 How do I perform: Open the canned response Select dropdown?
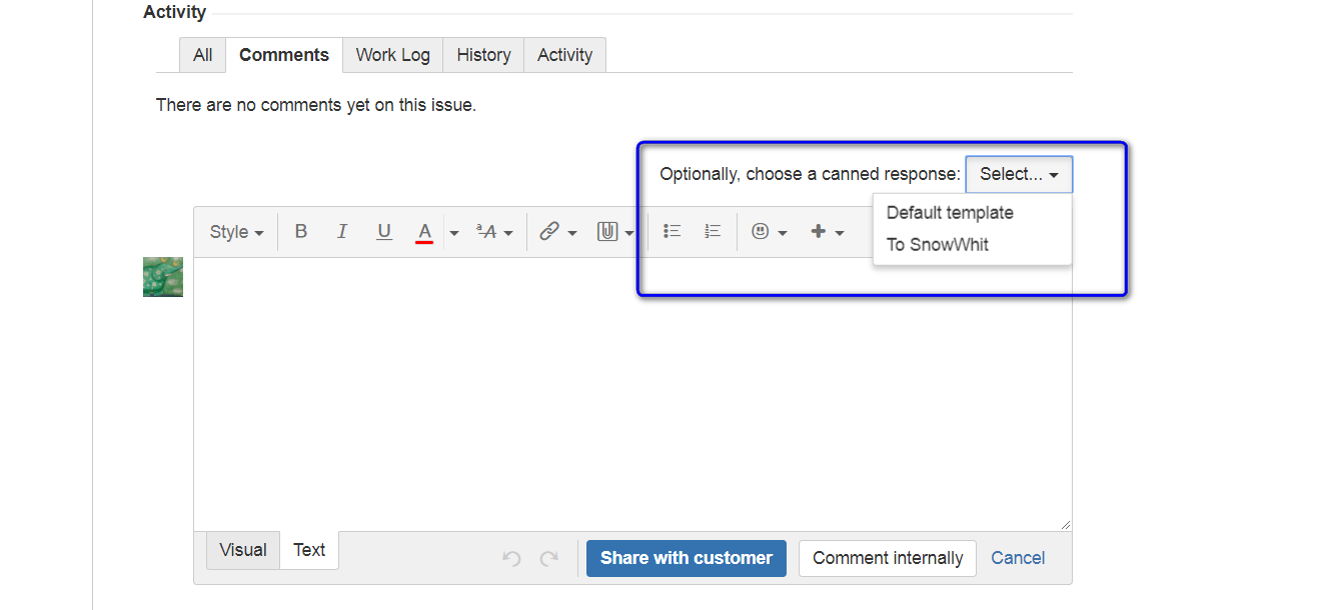coord(1019,174)
